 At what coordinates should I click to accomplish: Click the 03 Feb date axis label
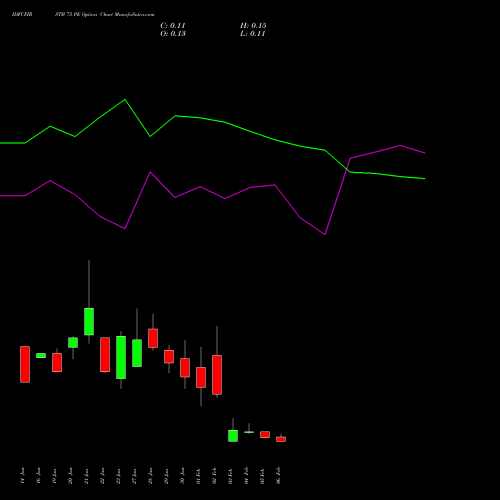click(x=231, y=476)
